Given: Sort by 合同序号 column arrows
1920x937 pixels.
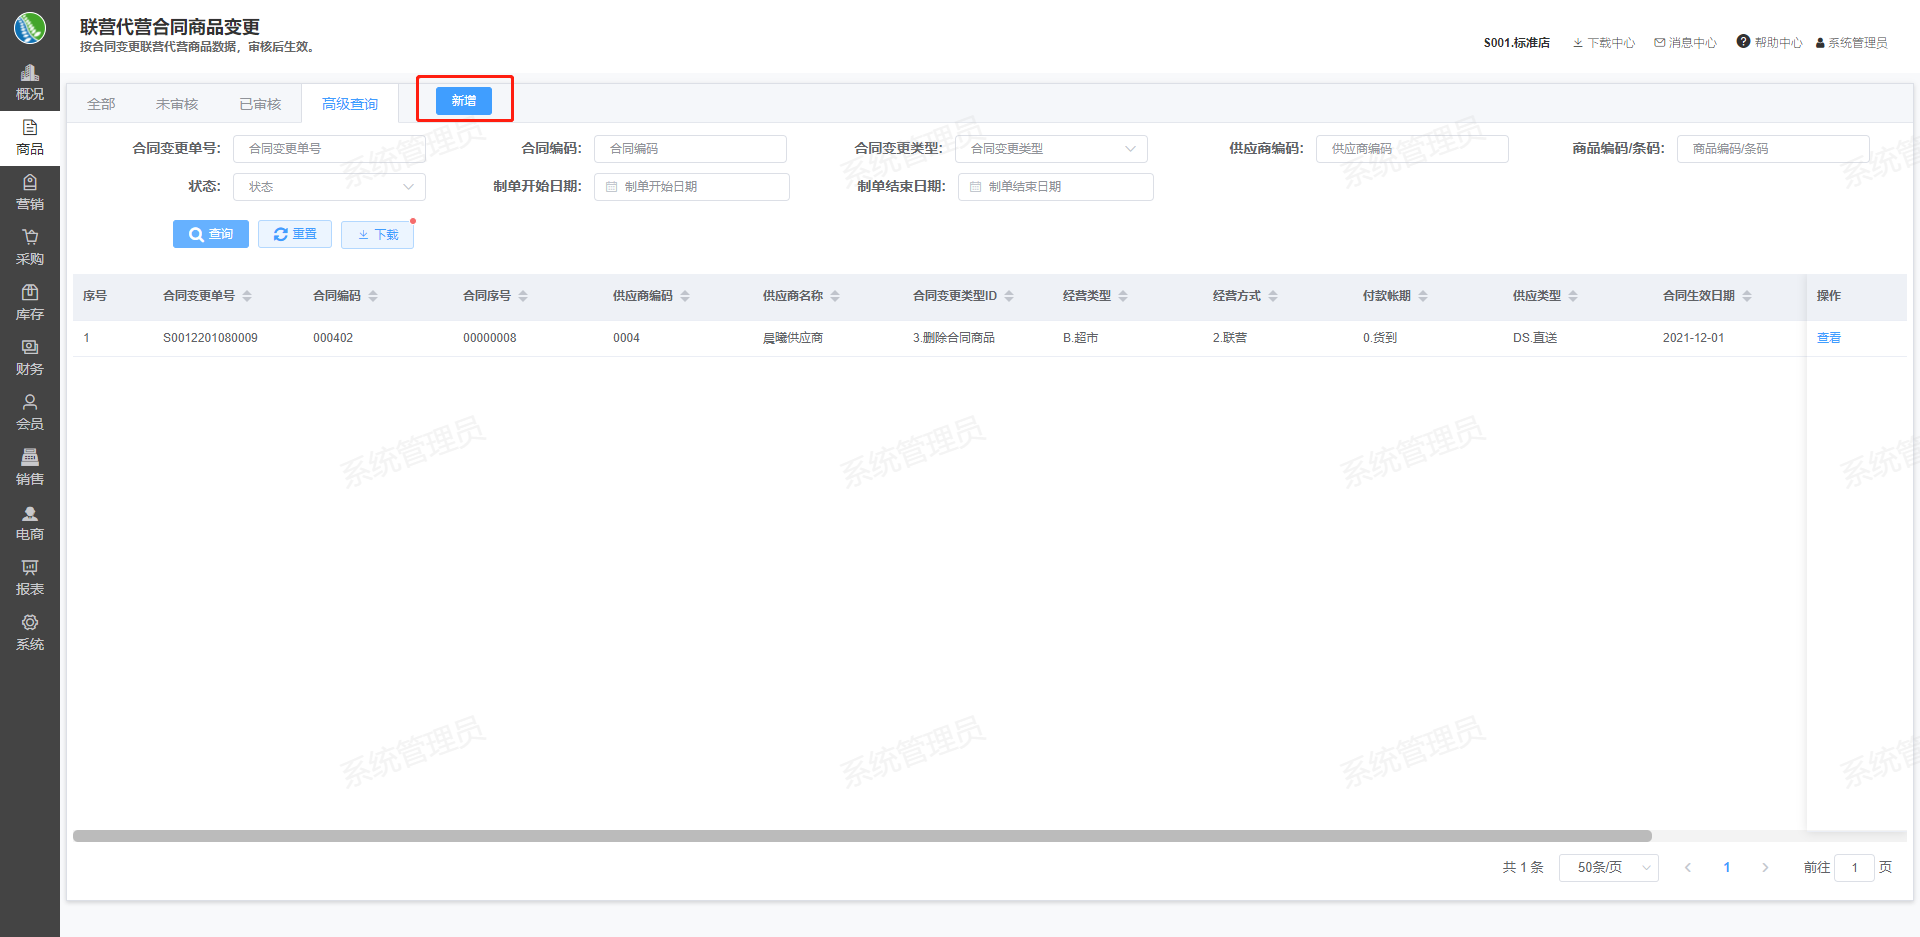Looking at the screenshot, I should pos(523,296).
